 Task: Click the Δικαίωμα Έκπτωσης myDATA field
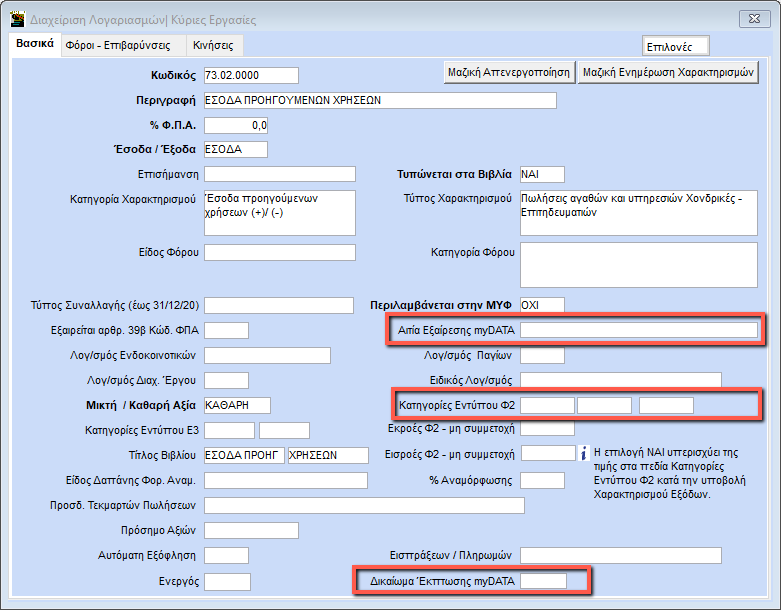543,581
